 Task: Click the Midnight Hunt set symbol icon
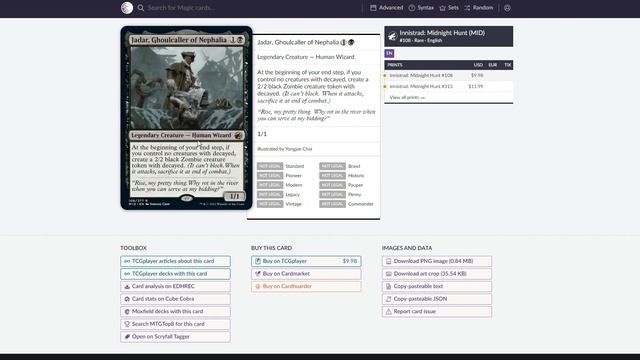tap(392, 36)
